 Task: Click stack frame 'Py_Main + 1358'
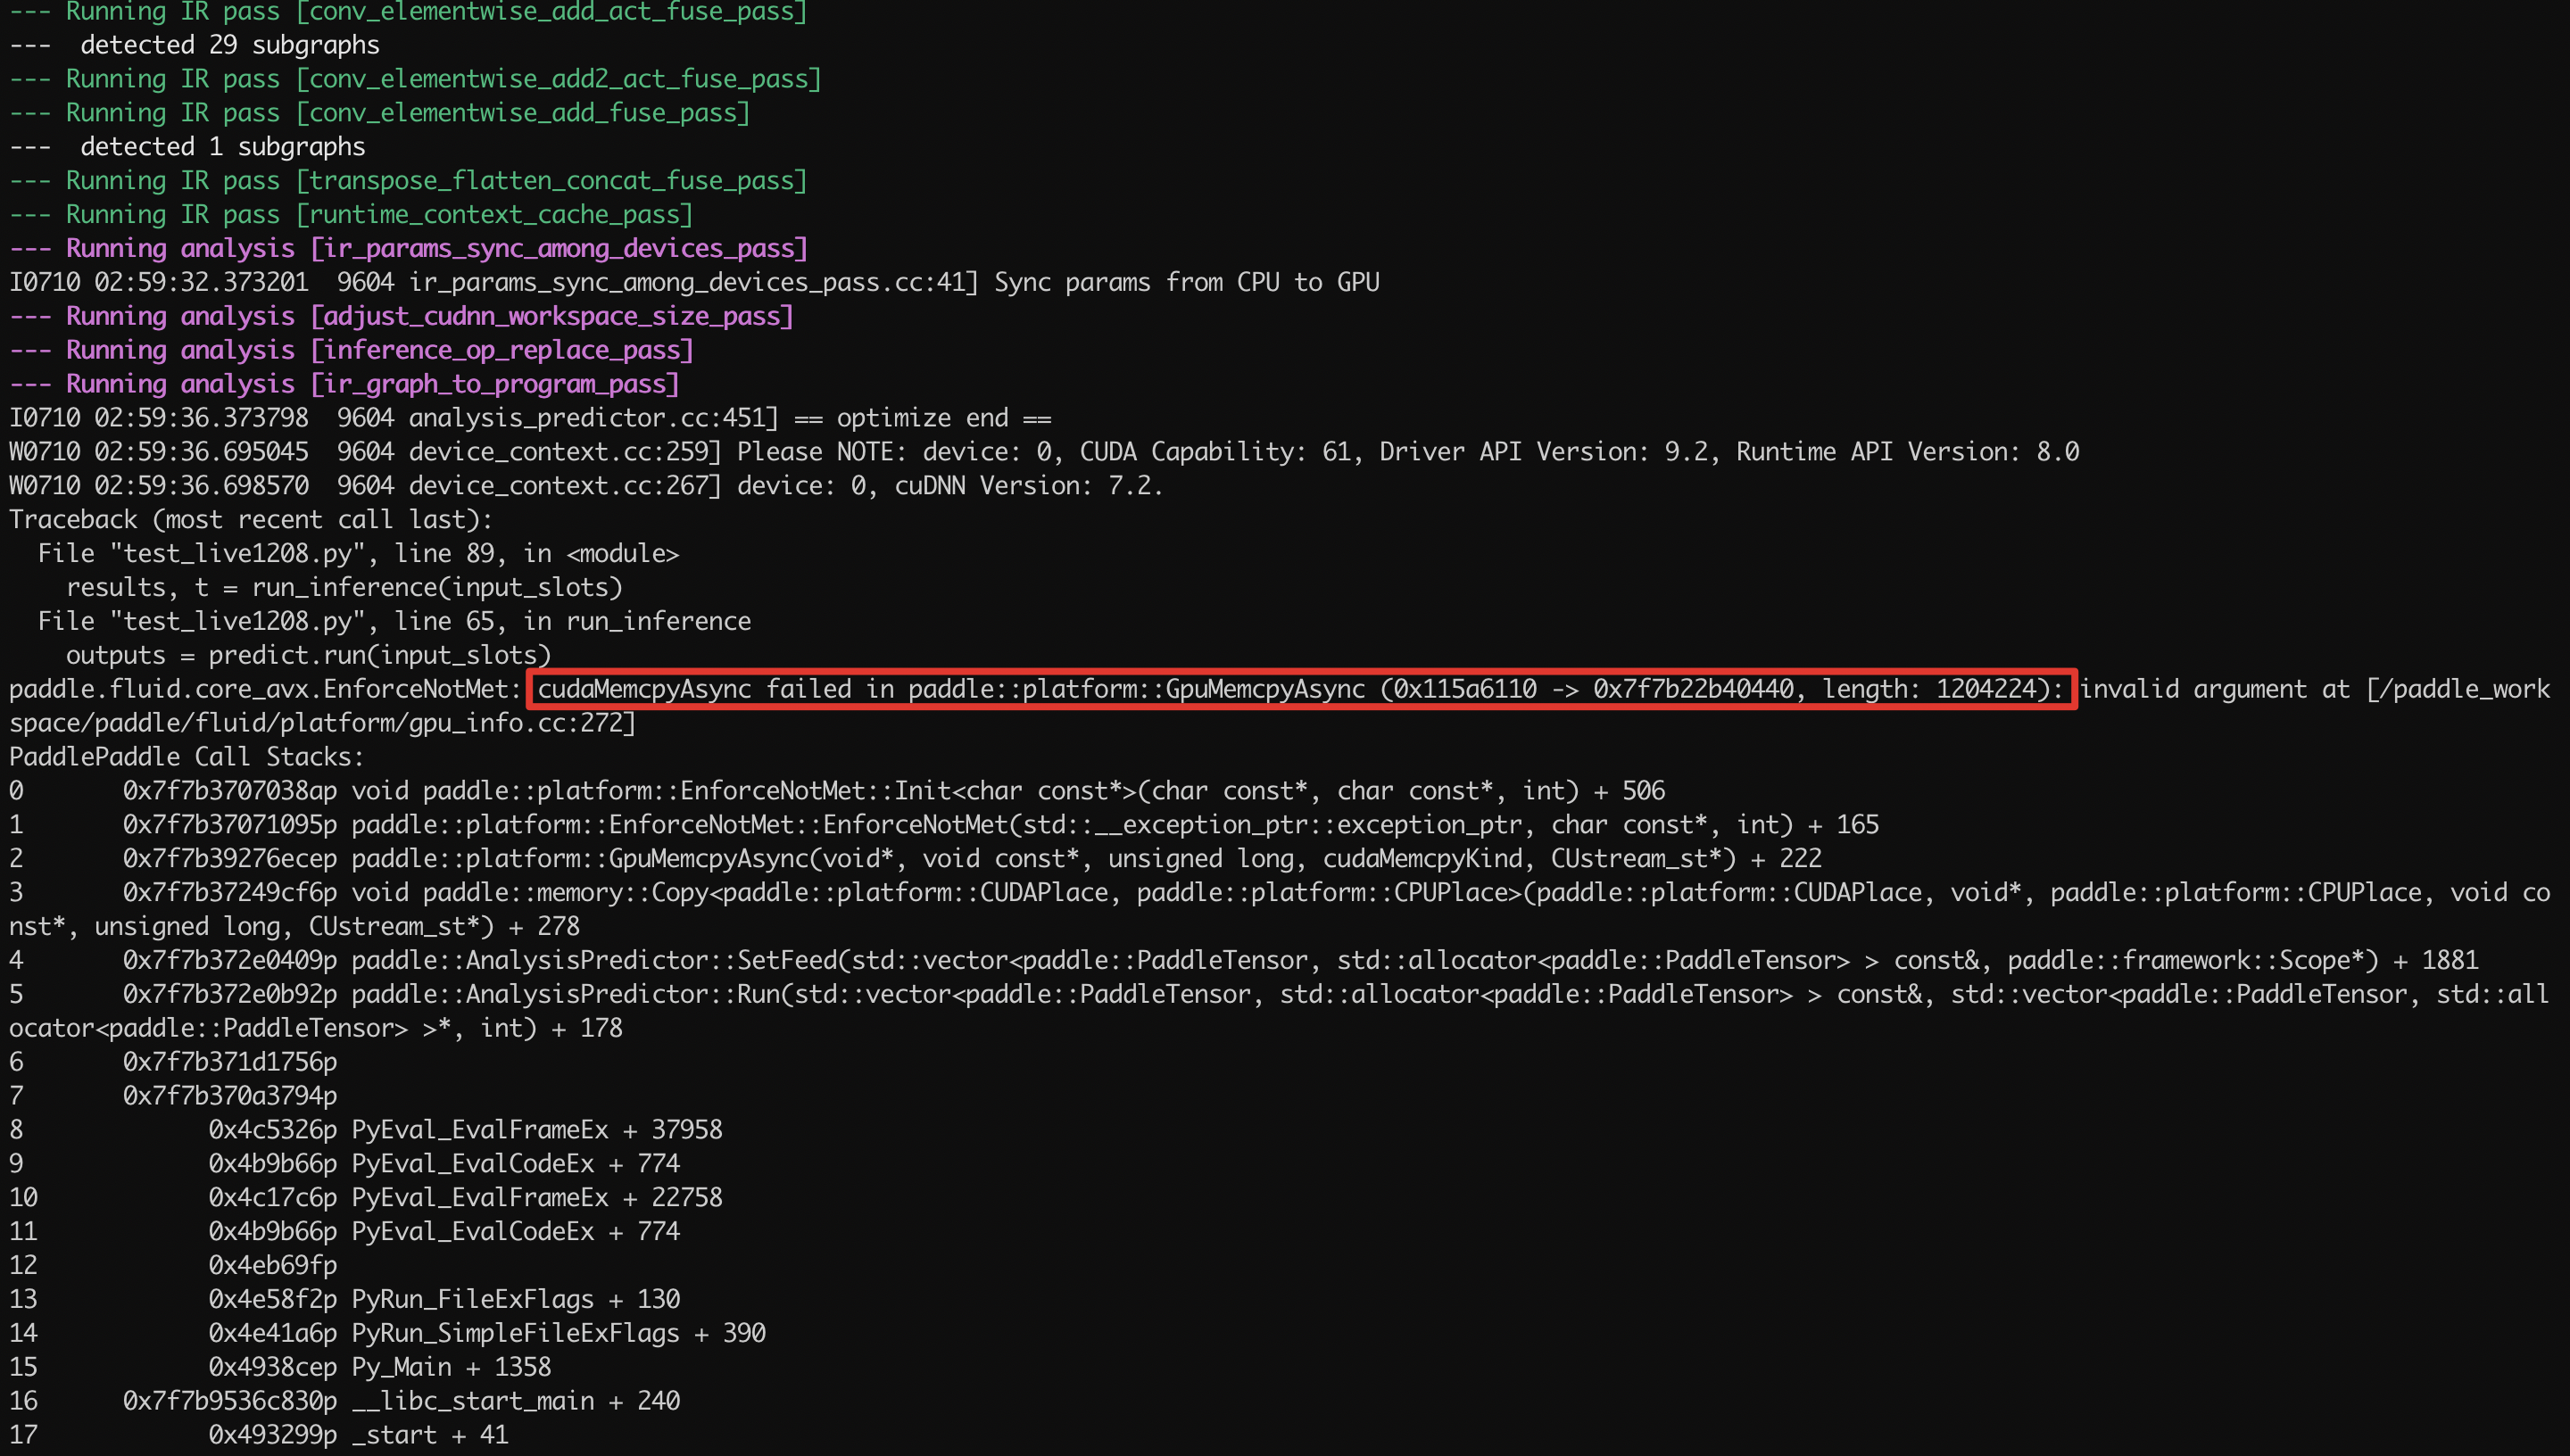(451, 1367)
